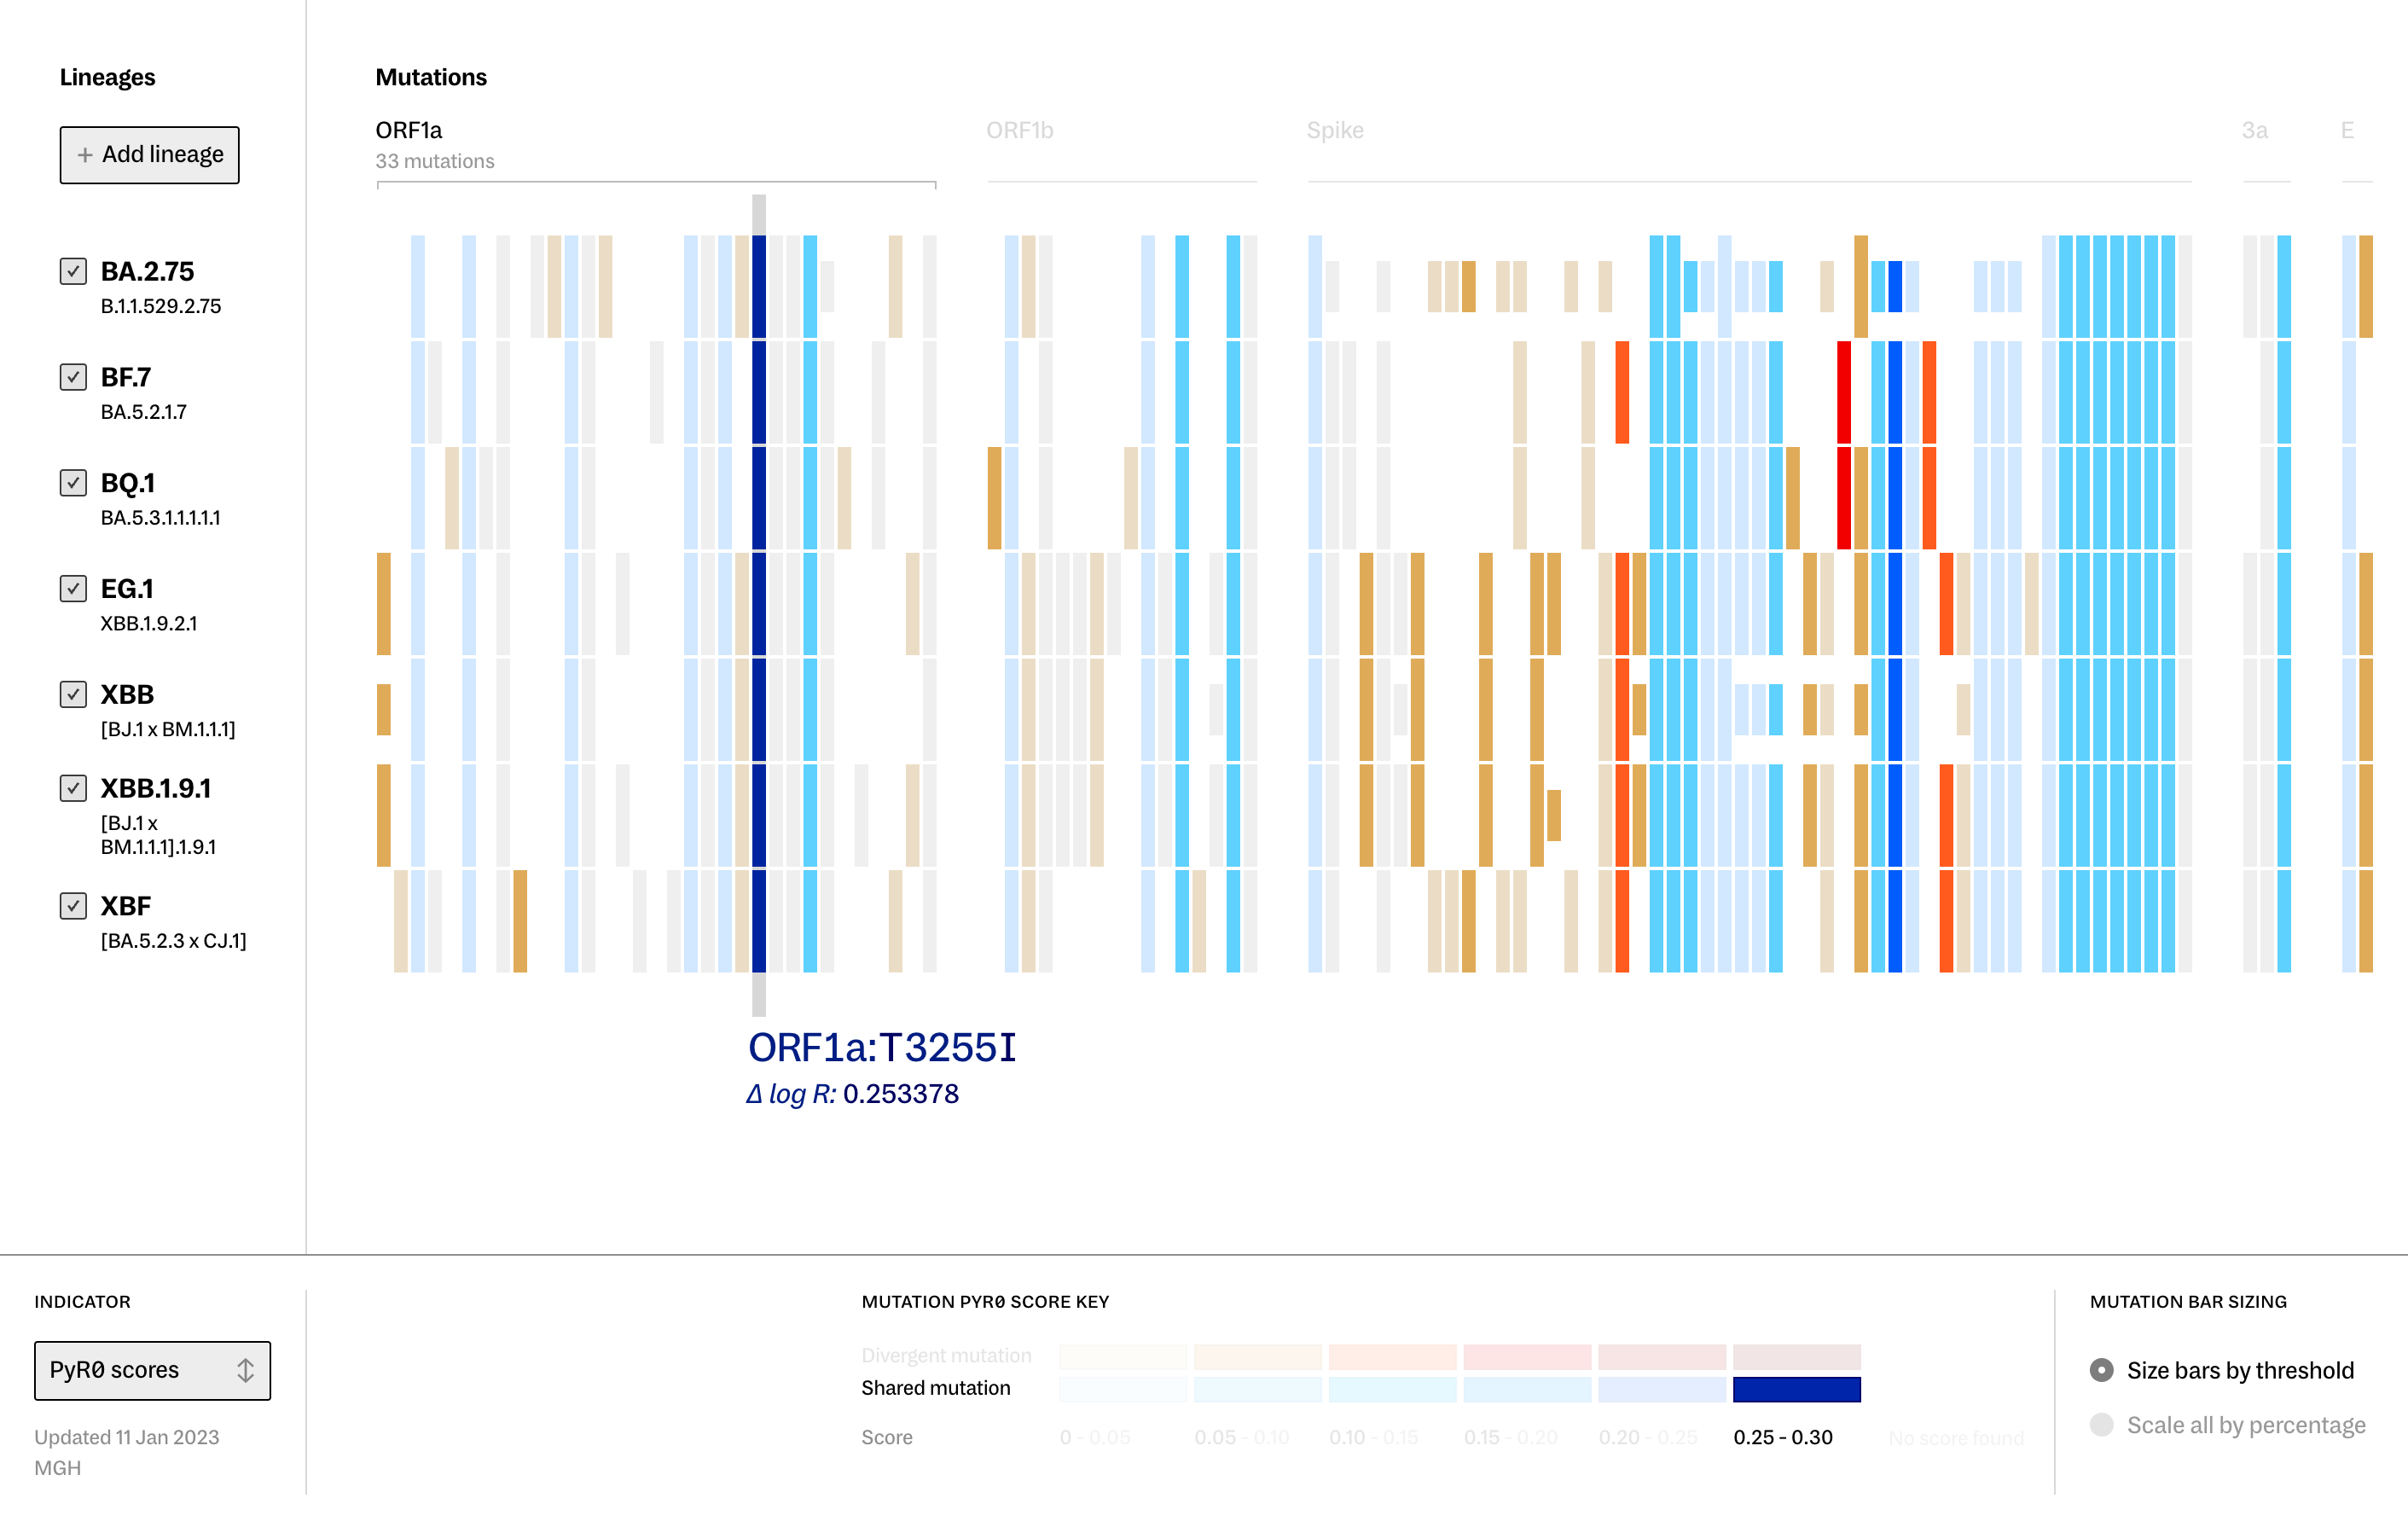Click the BQ.1 lineage name
This screenshot has height=1527, width=2408.
pos(128,484)
